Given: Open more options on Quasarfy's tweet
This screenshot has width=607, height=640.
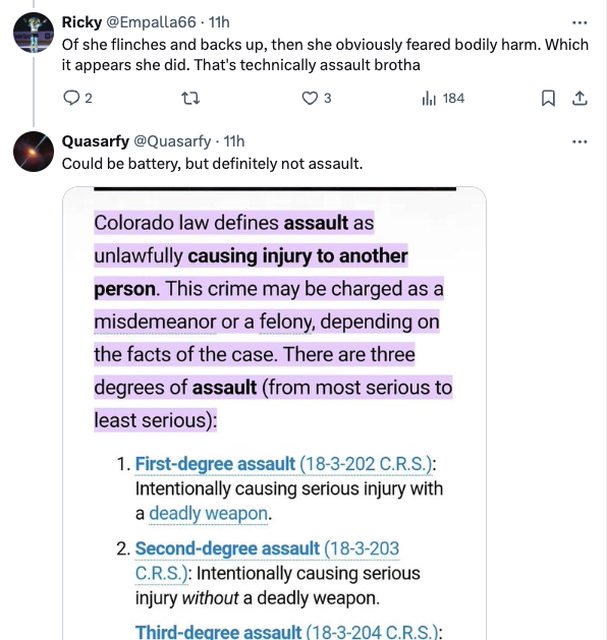Looking at the screenshot, I should tap(579, 141).
